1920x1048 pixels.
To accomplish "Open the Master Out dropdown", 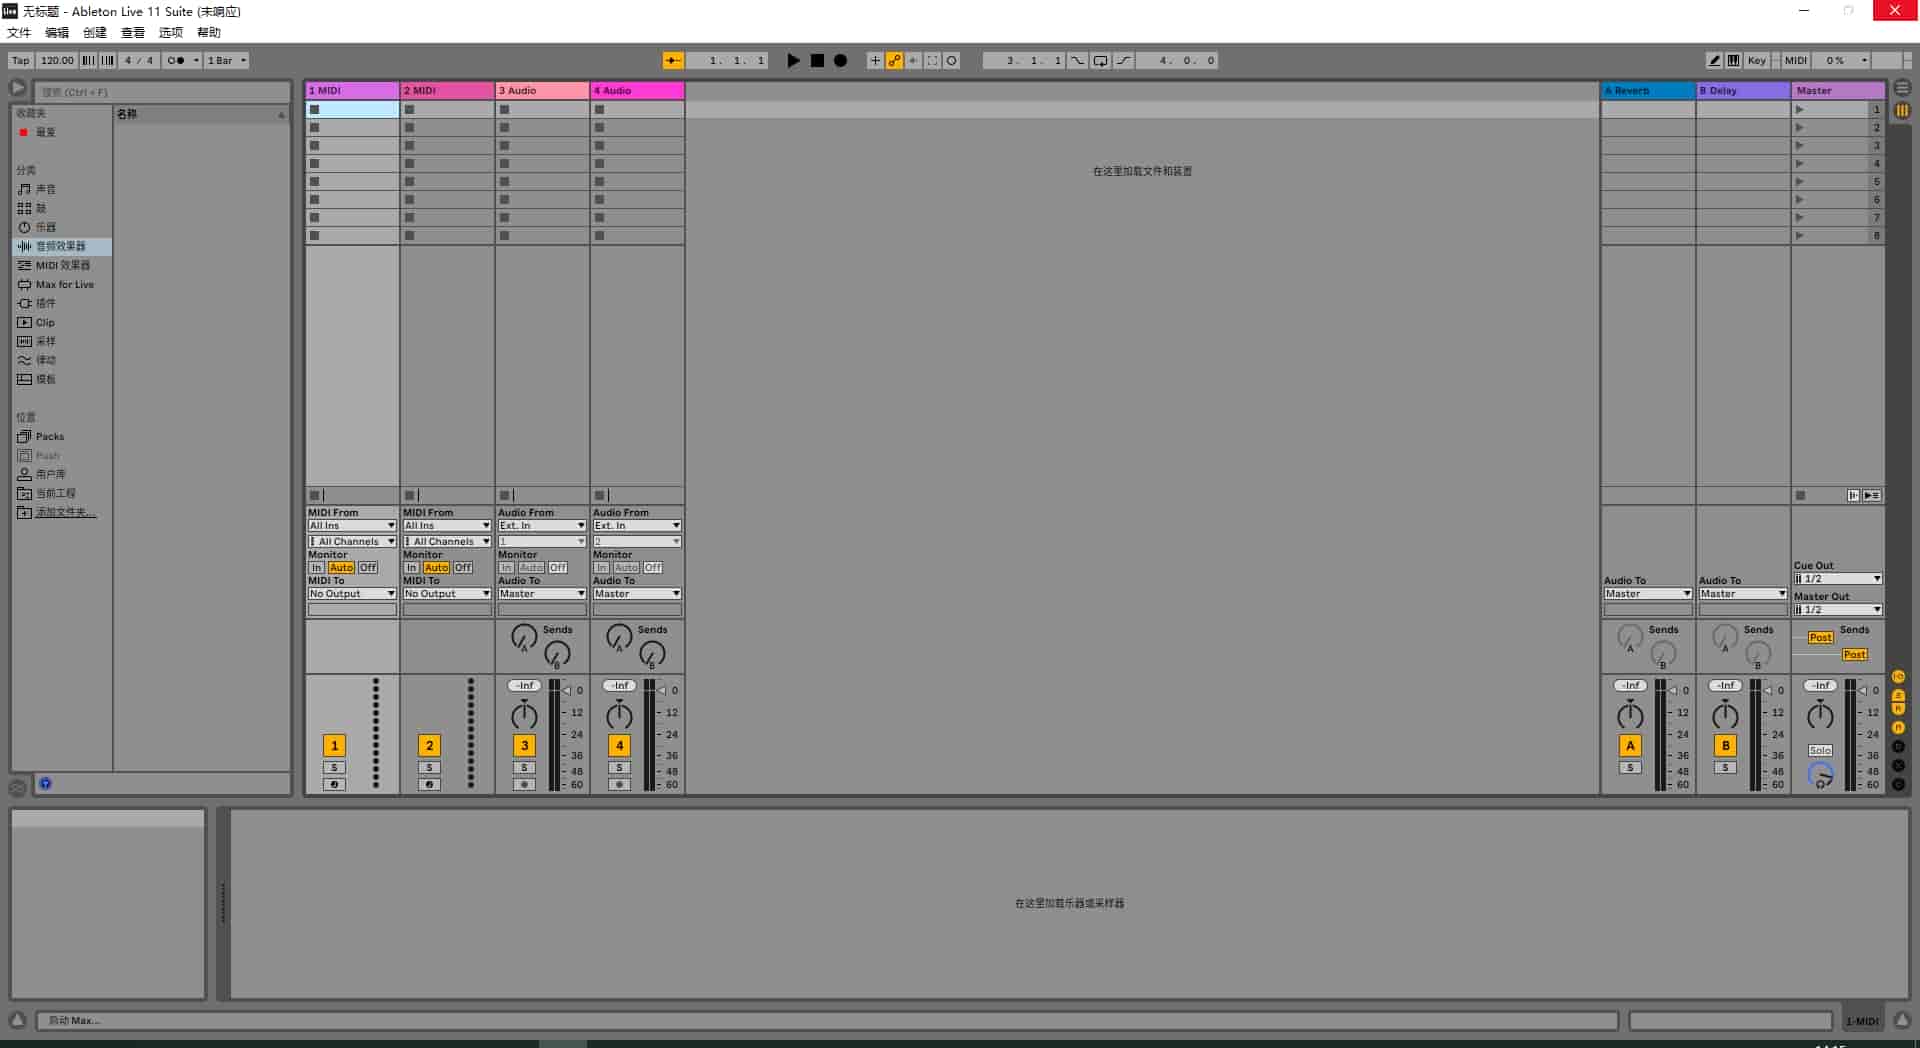I will (1838, 610).
